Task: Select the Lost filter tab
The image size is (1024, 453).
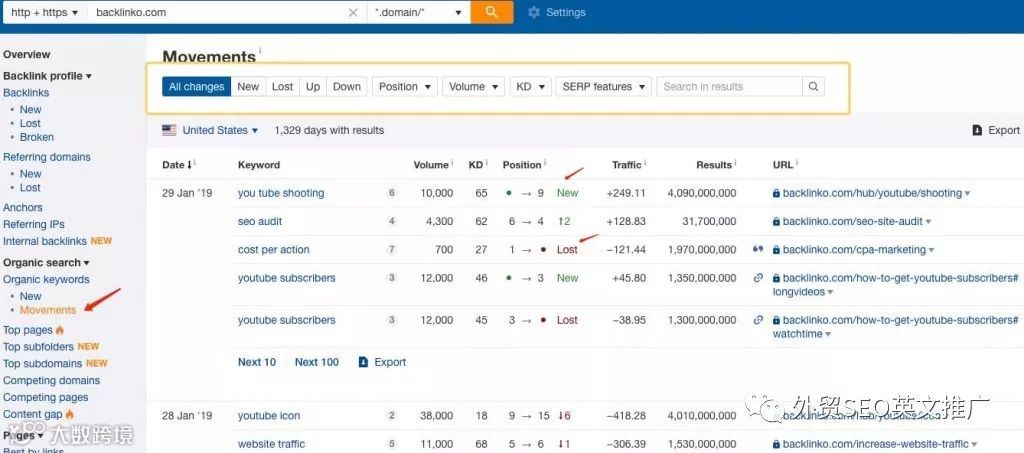Action: [282, 86]
